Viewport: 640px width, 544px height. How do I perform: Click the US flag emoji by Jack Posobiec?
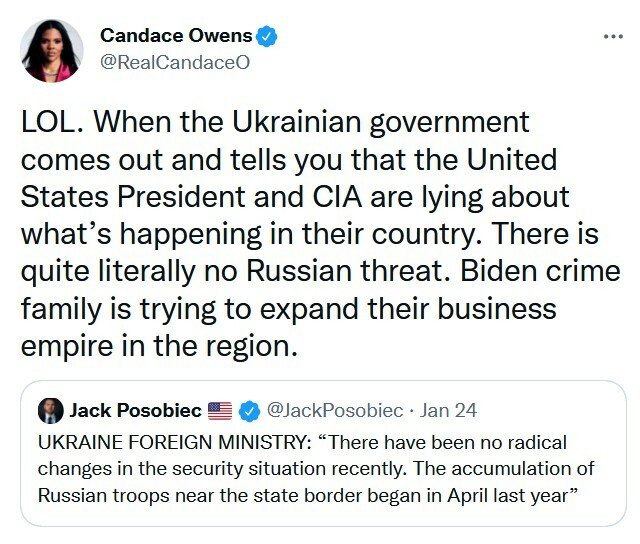coord(219,410)
